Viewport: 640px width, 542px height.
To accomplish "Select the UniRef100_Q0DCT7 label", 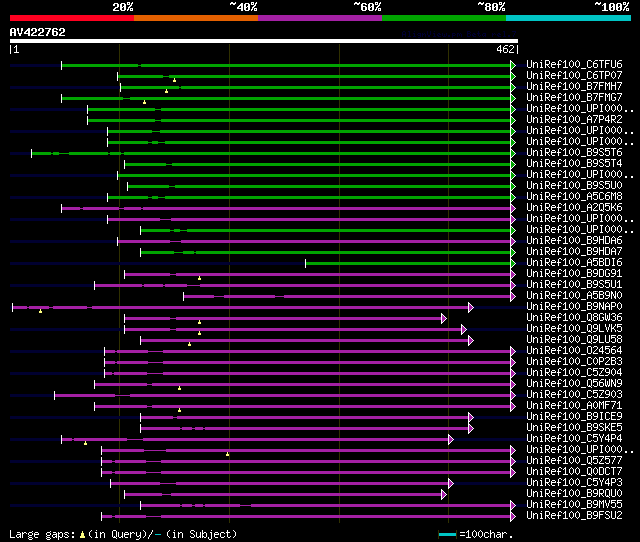I will point(574,472).
